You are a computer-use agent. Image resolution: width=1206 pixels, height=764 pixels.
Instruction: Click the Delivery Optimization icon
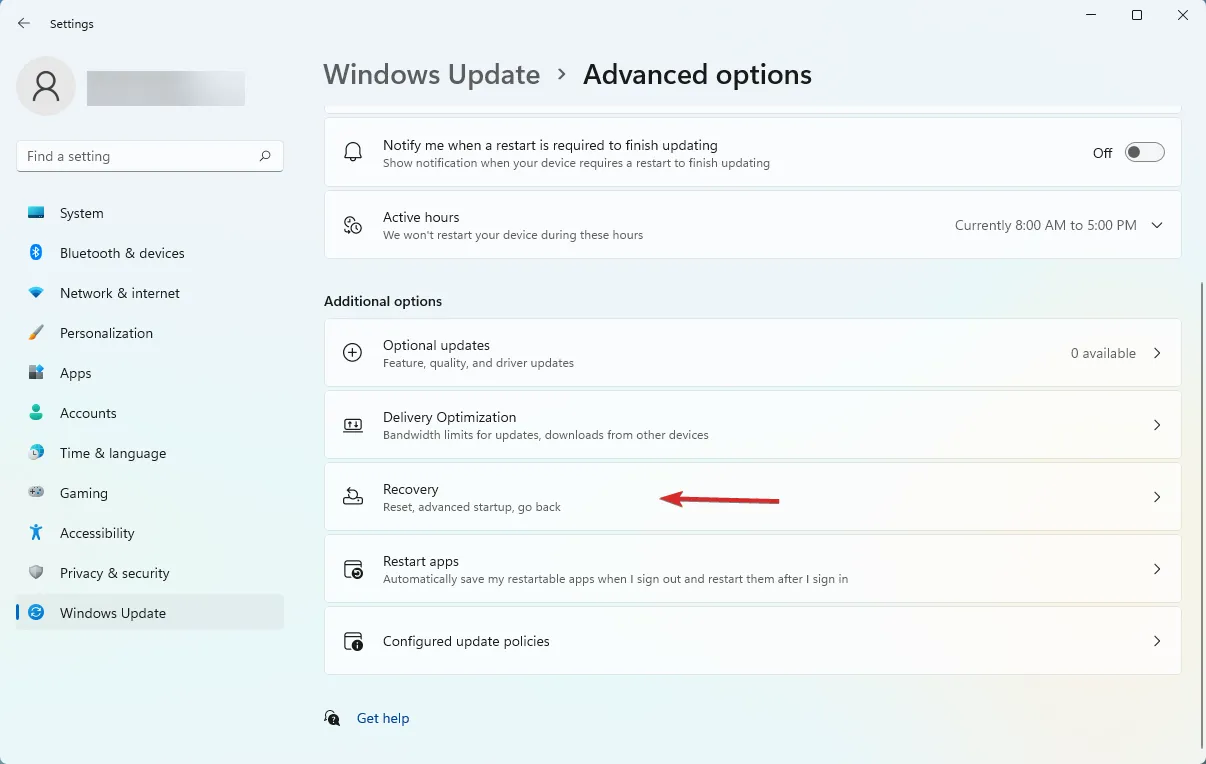[353, 425]
